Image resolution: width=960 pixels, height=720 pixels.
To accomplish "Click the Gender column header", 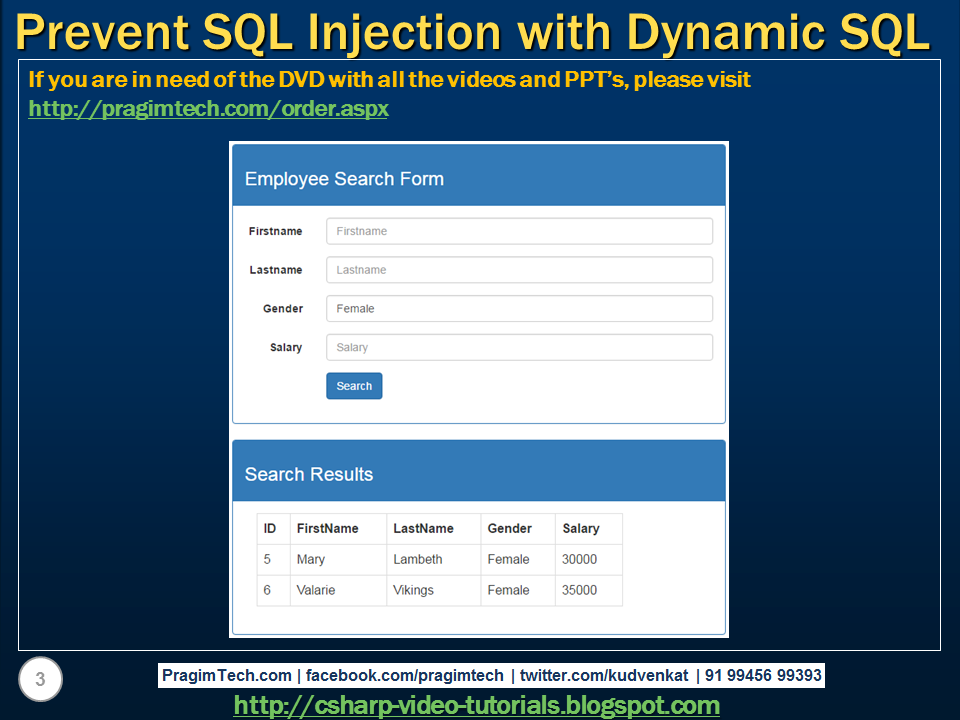I will click(x=508, y=528).
